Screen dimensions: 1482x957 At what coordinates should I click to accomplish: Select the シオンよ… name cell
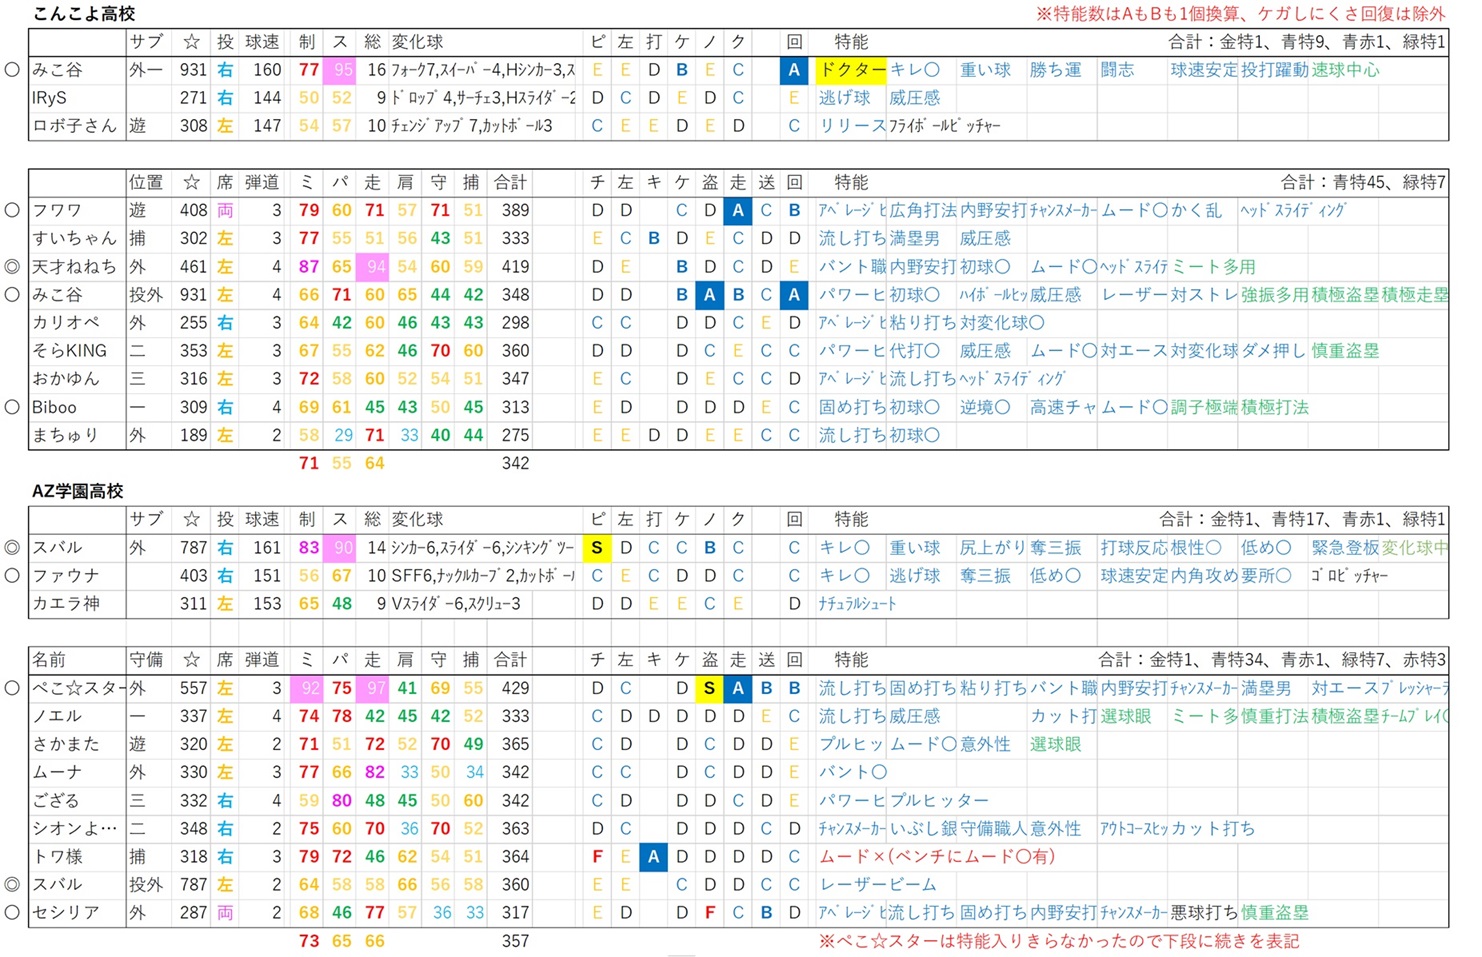click(x=78, y=828)
